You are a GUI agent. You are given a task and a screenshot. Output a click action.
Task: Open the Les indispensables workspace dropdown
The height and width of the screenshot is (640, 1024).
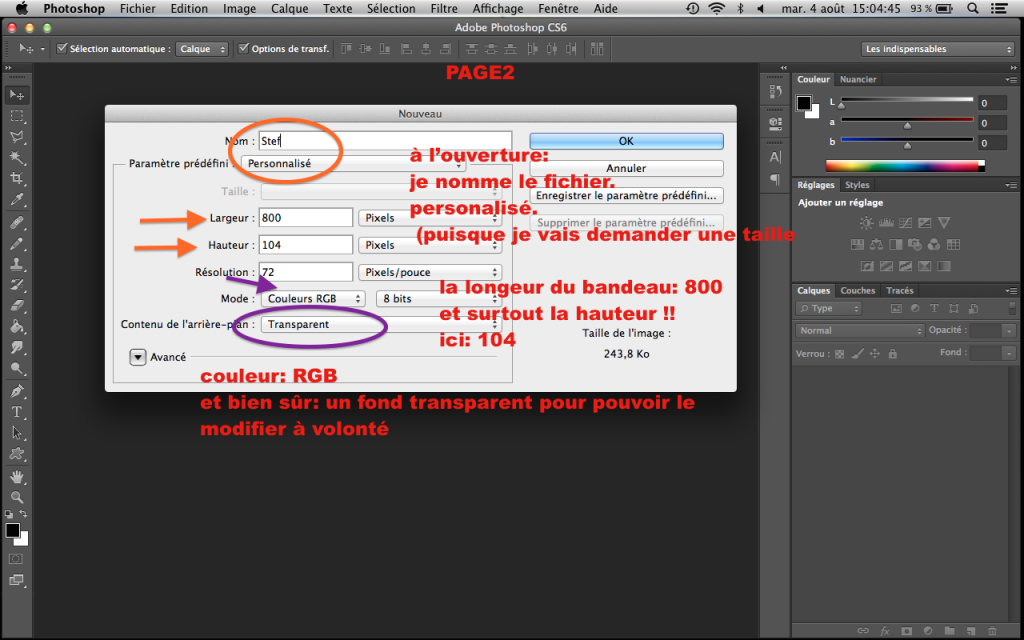pyautogui.click(x=938, y=49)
